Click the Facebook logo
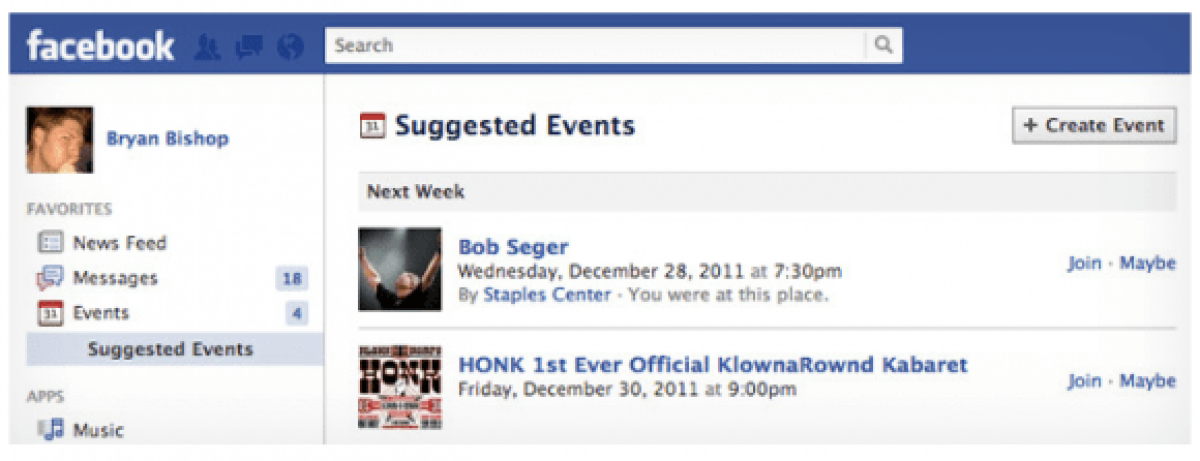1200x461 pixels. (x=100, y=46)
